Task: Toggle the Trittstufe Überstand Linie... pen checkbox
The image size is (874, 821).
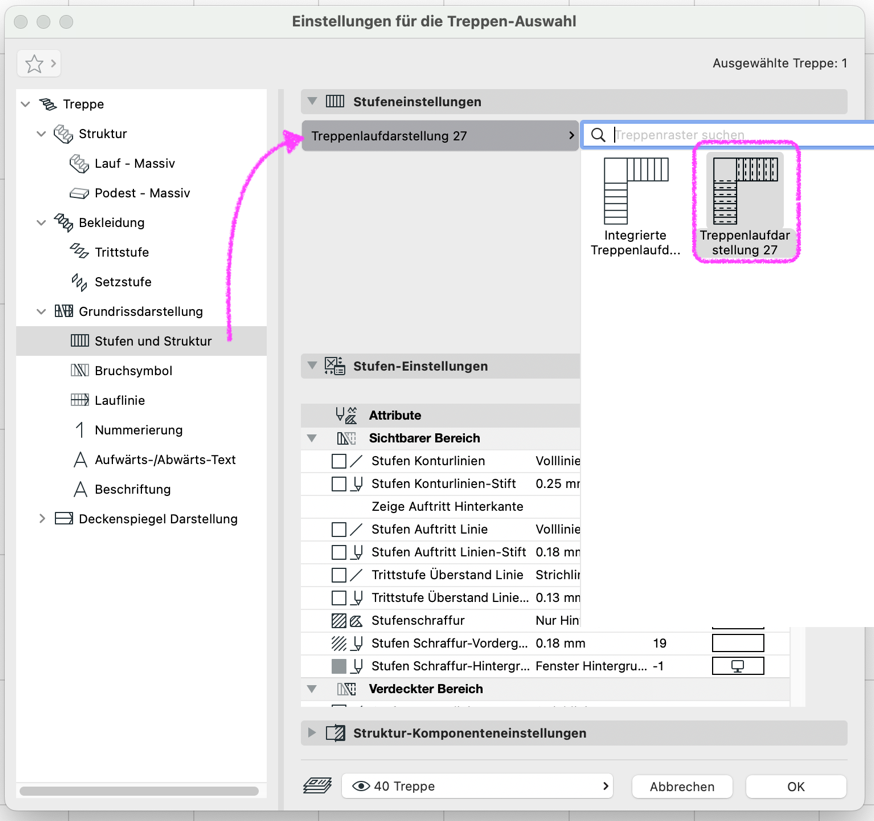Action: [x=339, y=597]
